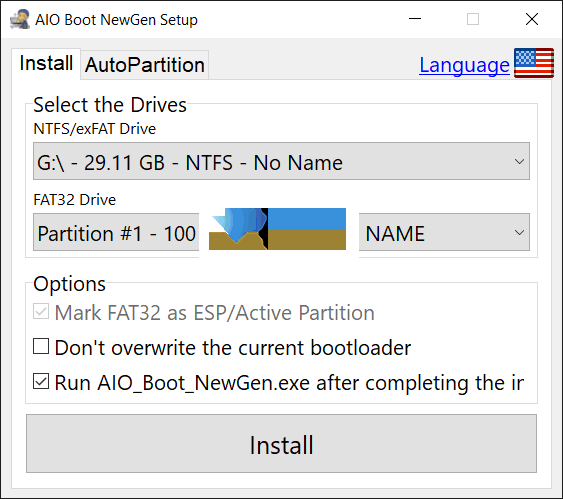Minimize the AIO Boot NewGen Setup window

[415, 19]
